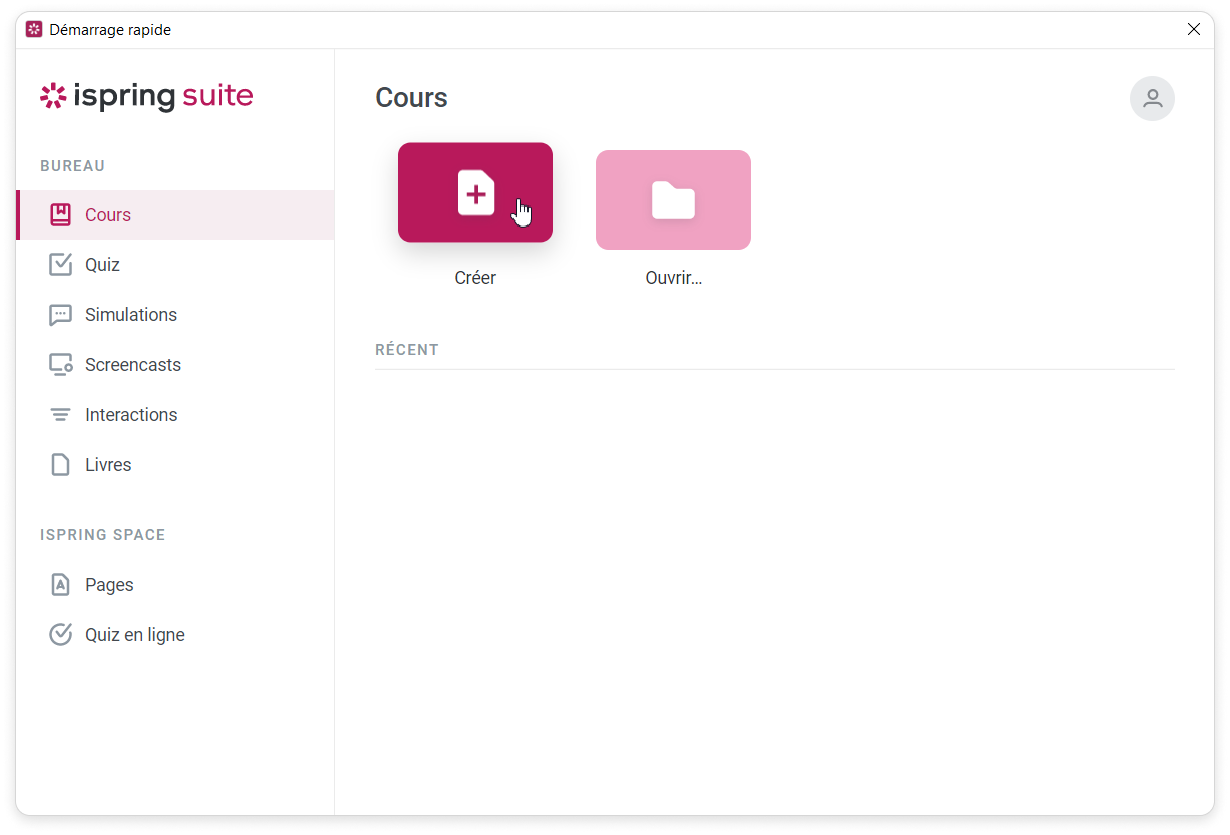The height and width of the screenshot is (835, 1230).
Task: Choose the Interactions text in sidebar
Action: coord(131,415)
